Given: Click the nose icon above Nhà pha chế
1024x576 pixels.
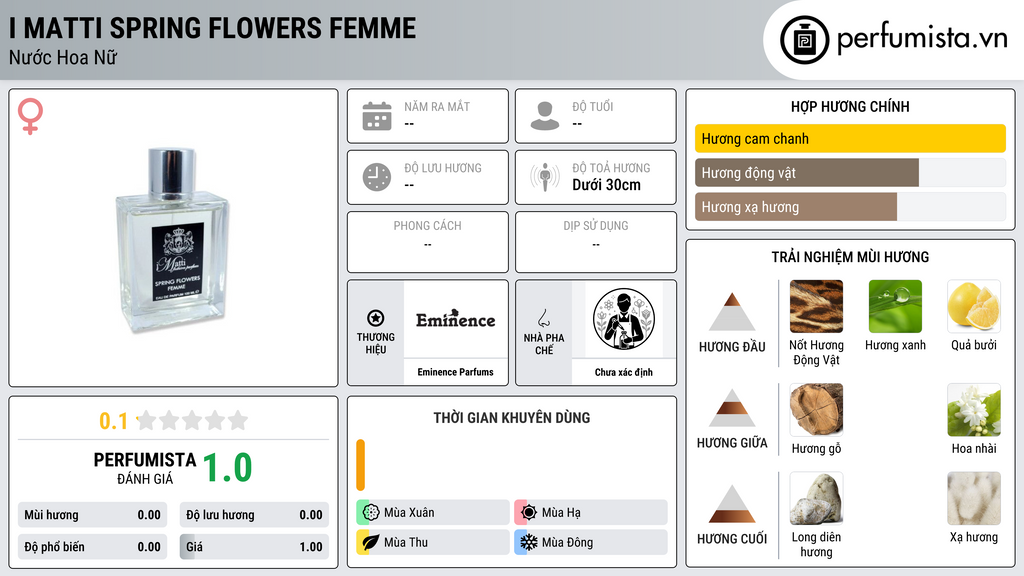Looking at the screenshot, I should click(x=543, y=318).
